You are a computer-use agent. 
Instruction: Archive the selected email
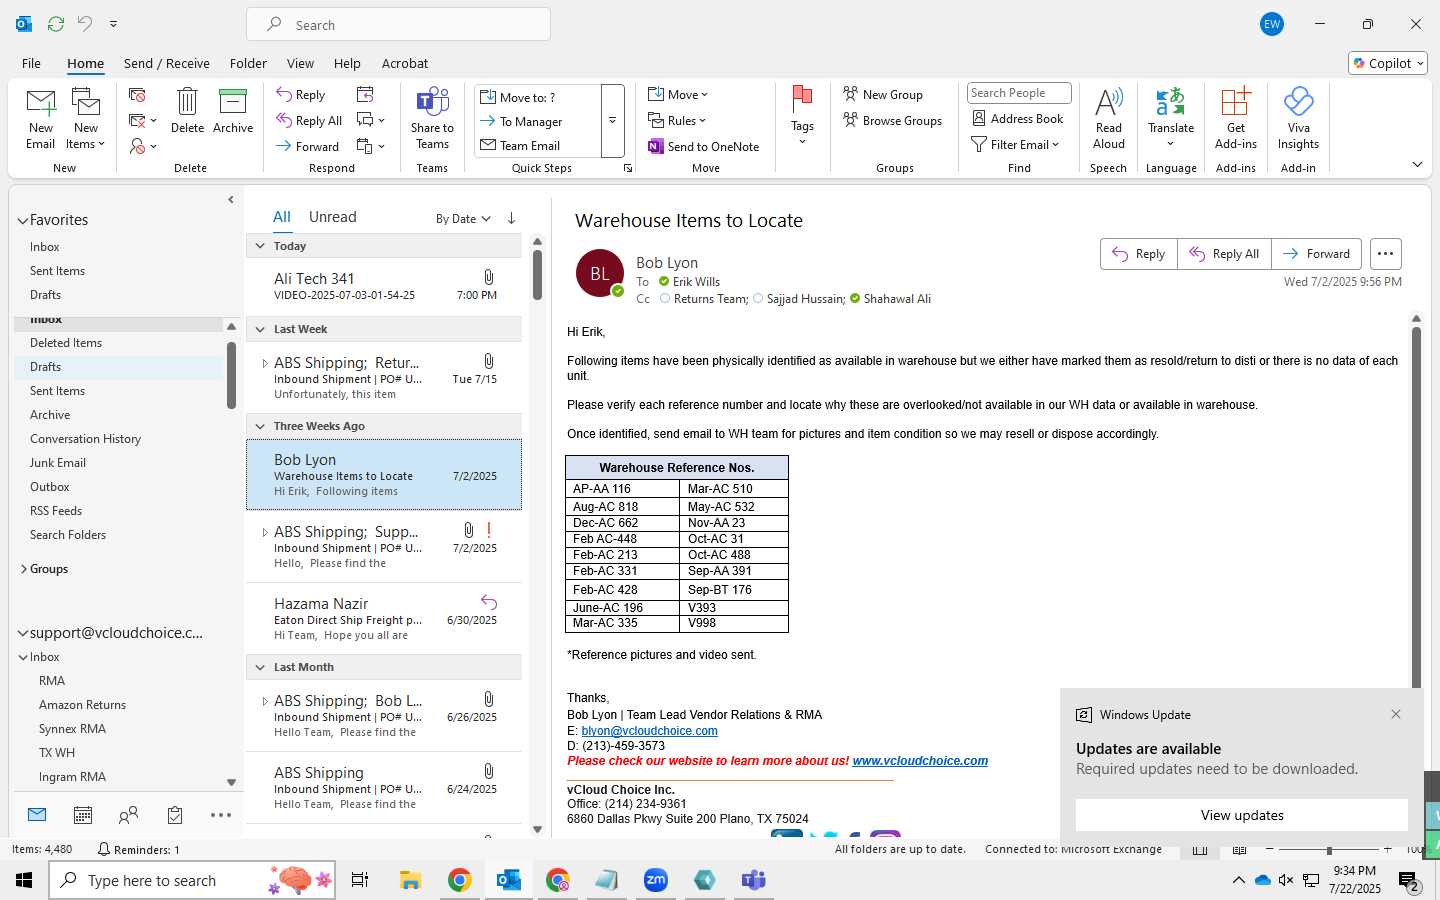click(x=233, y=110)
